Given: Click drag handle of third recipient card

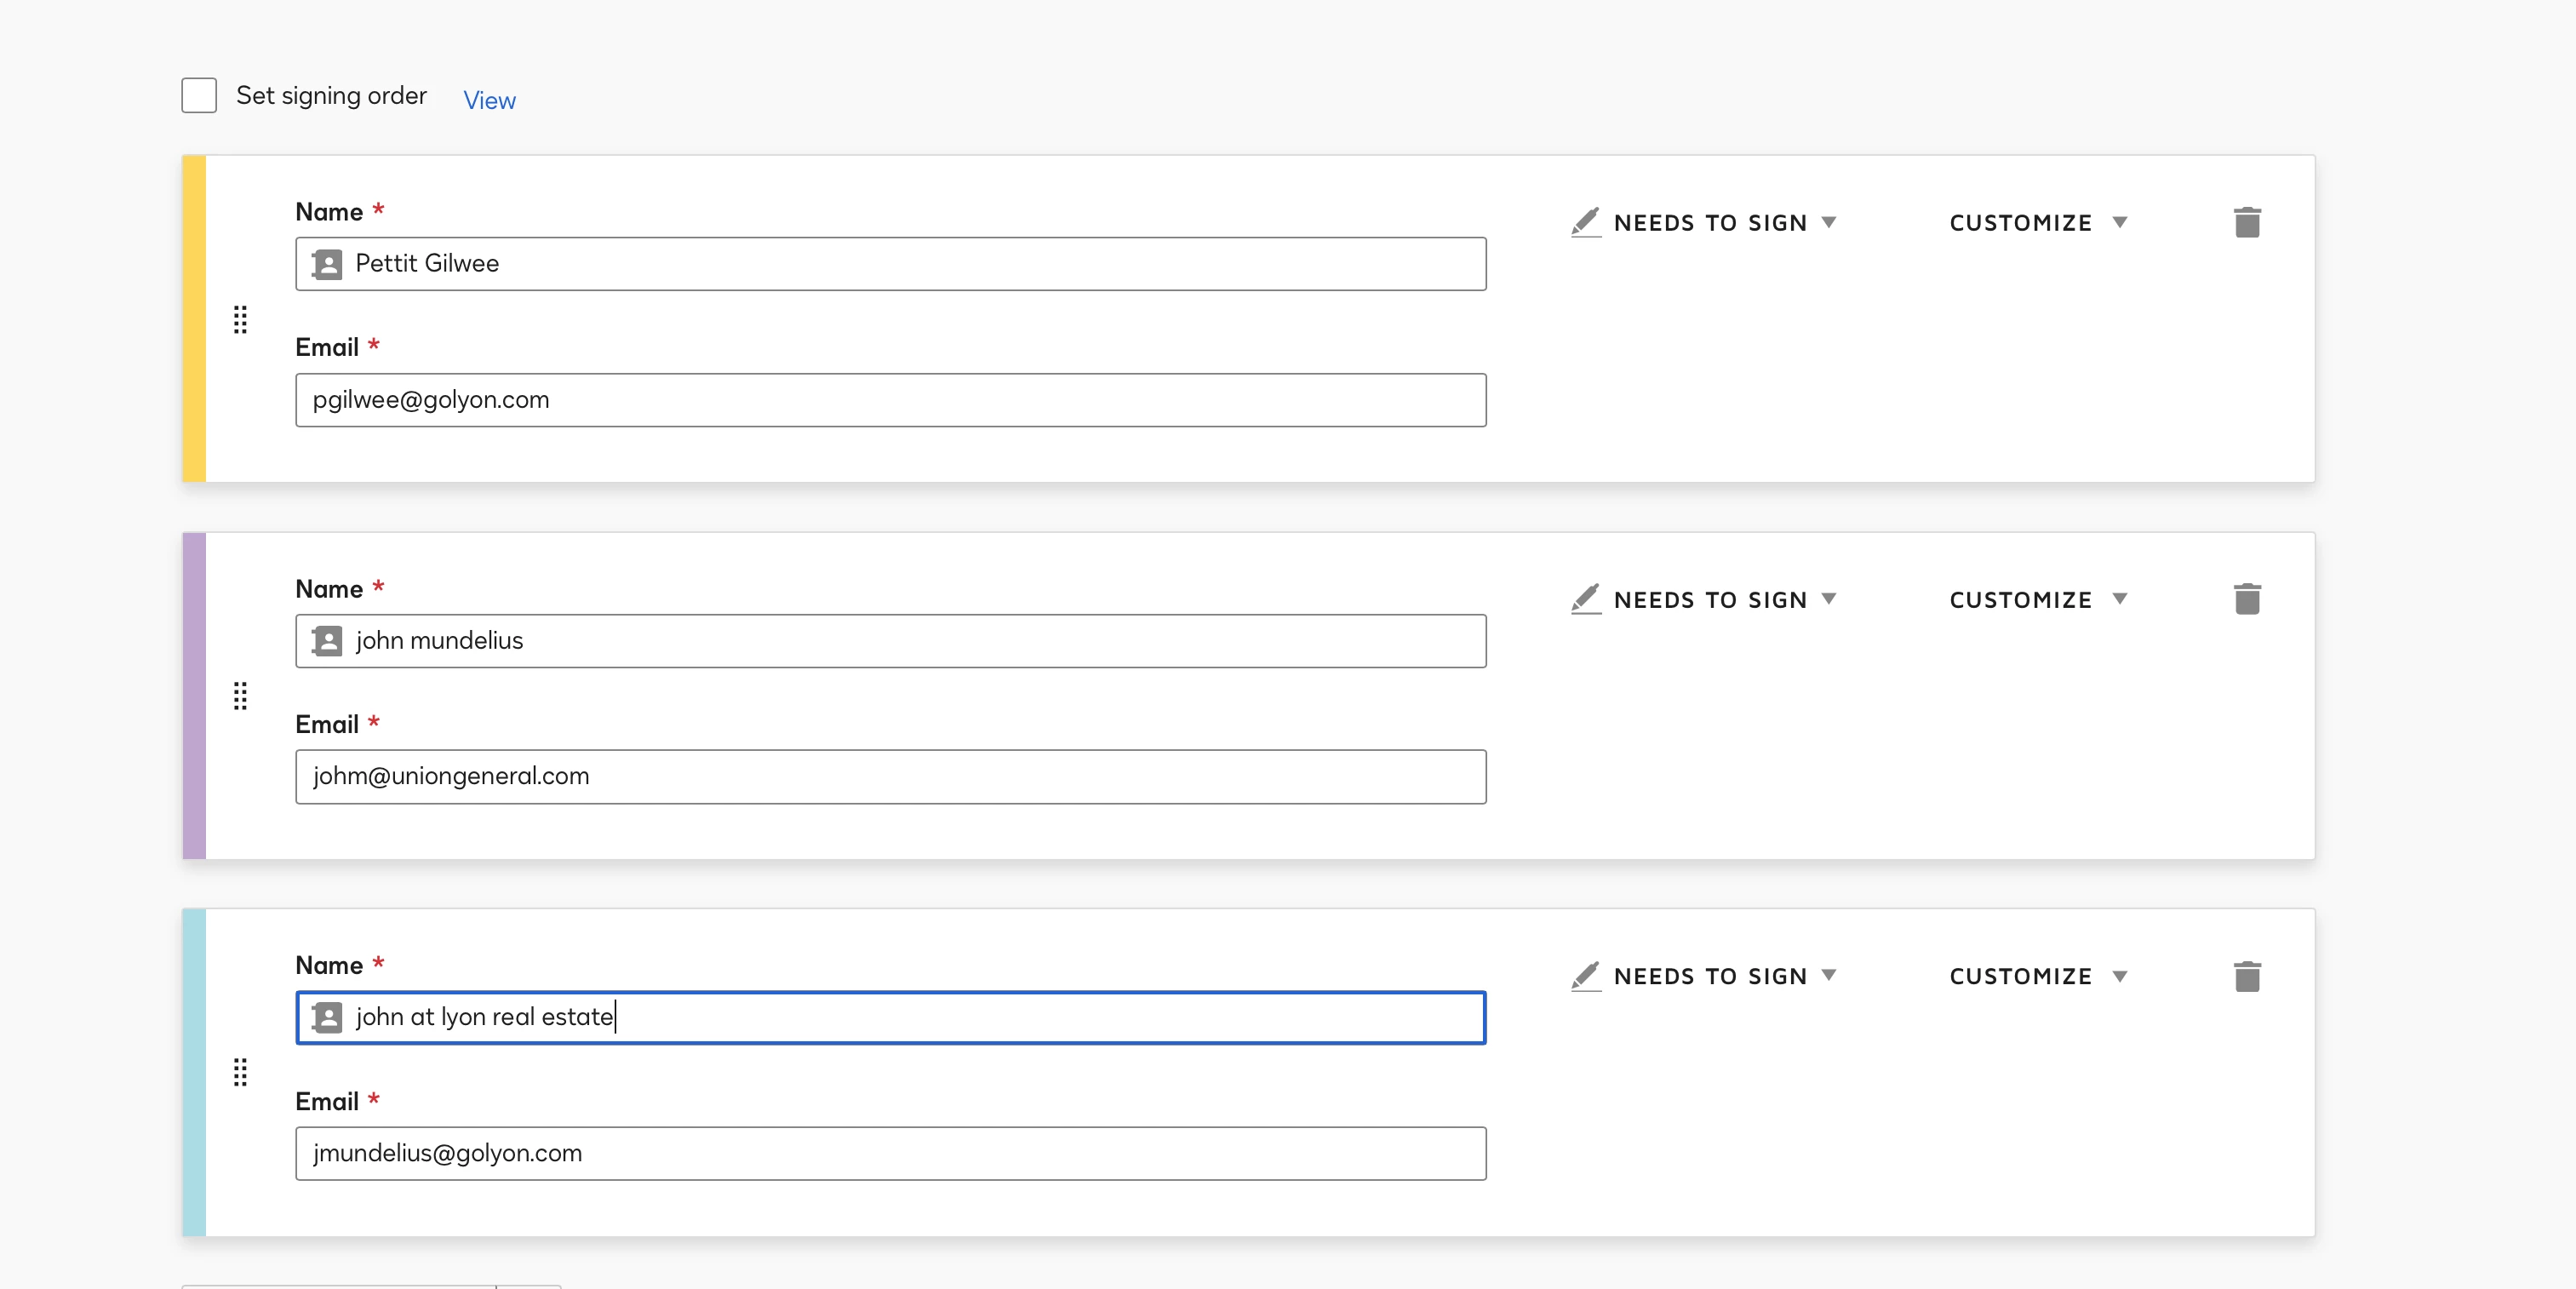Looking at the screenshot, I should [240, 1072].
